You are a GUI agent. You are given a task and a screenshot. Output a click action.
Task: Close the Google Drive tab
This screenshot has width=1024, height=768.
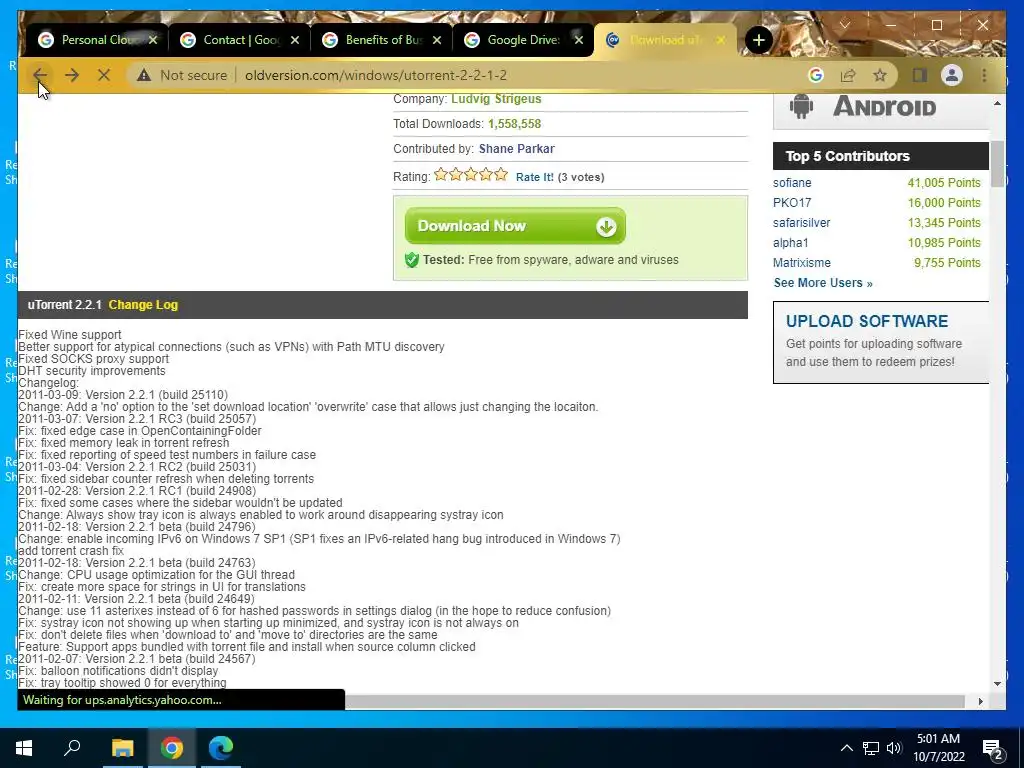pos(579,40)
